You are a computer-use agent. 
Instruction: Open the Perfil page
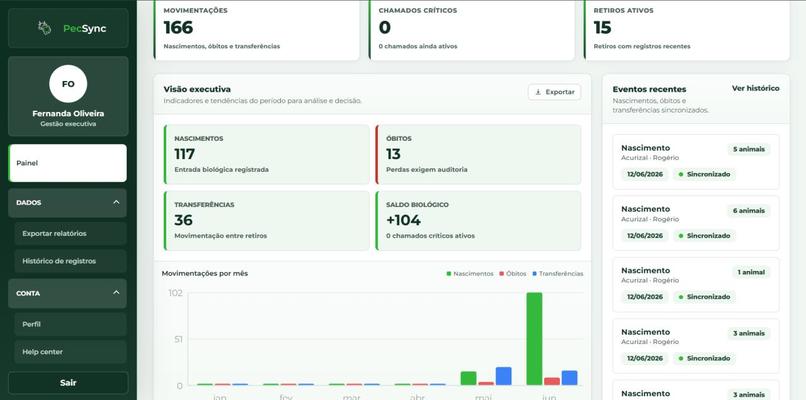70,324
